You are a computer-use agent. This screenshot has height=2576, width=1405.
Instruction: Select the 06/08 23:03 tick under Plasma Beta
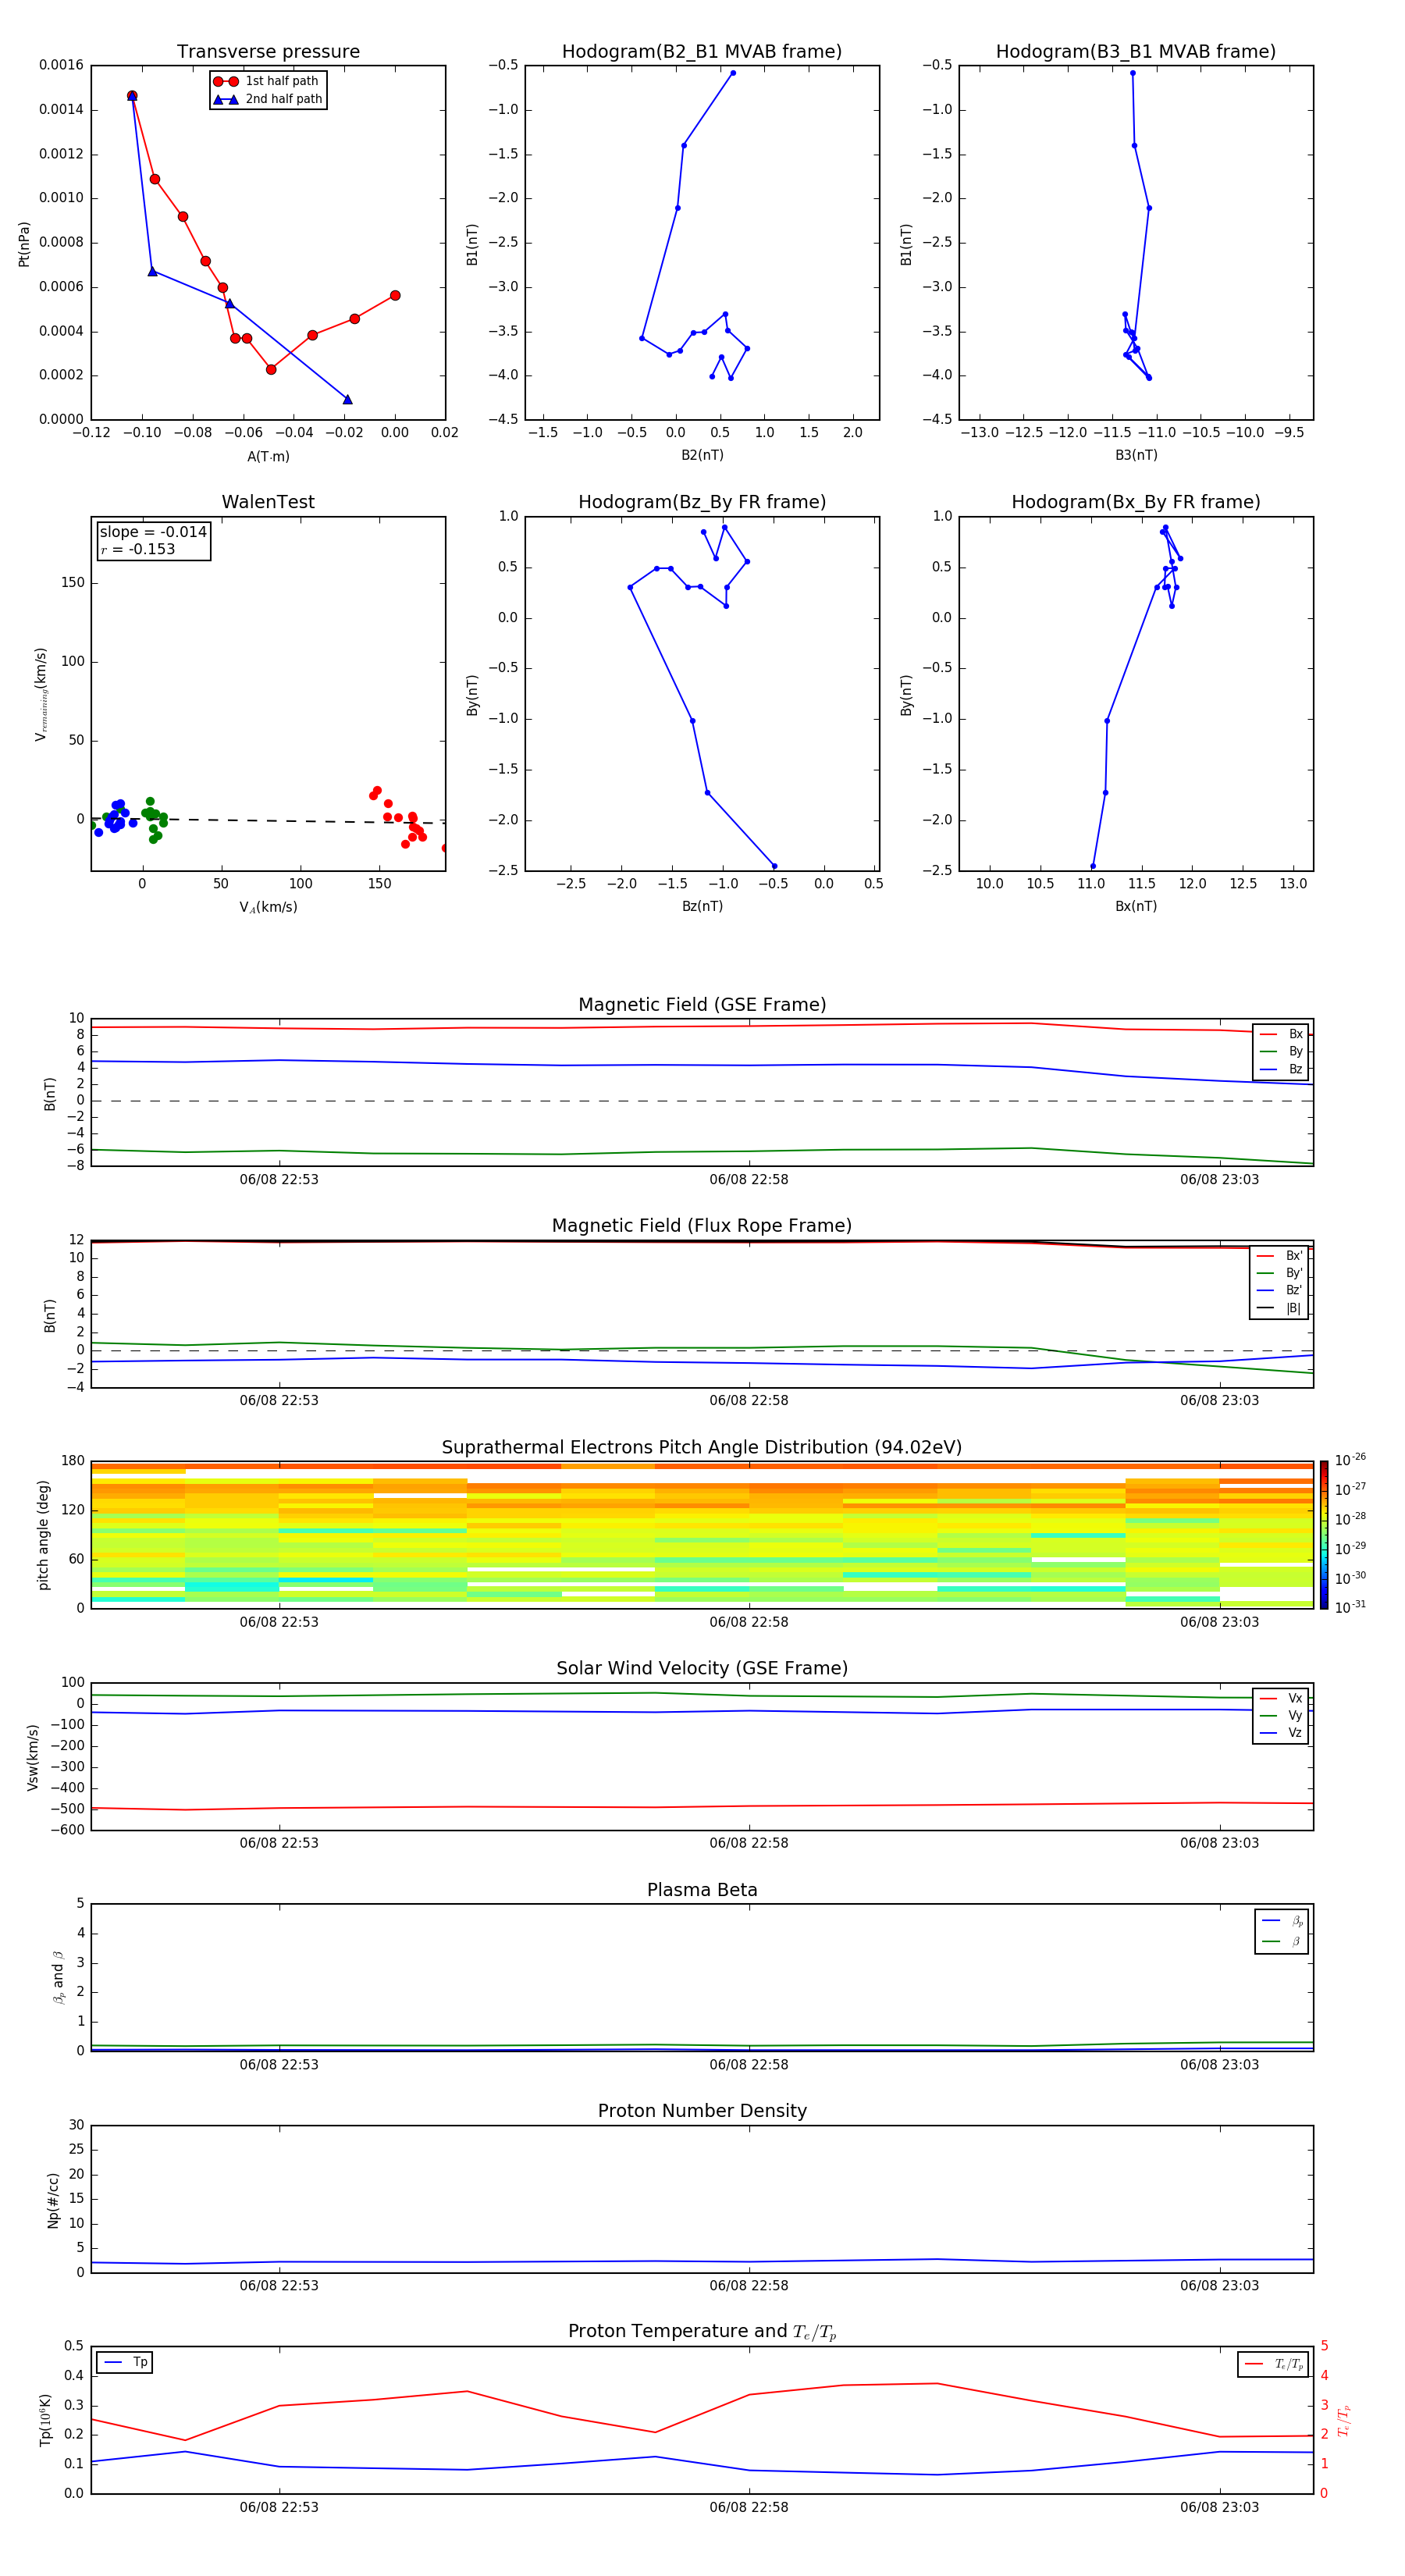click(x=1219, y=2065)
